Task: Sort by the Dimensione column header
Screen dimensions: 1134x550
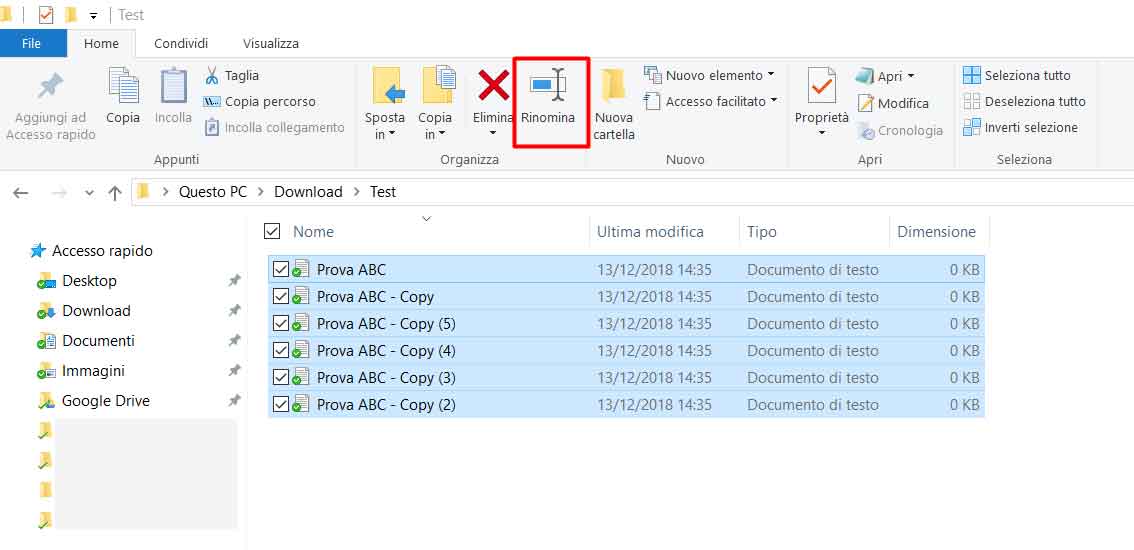Action: coord(939,232)
